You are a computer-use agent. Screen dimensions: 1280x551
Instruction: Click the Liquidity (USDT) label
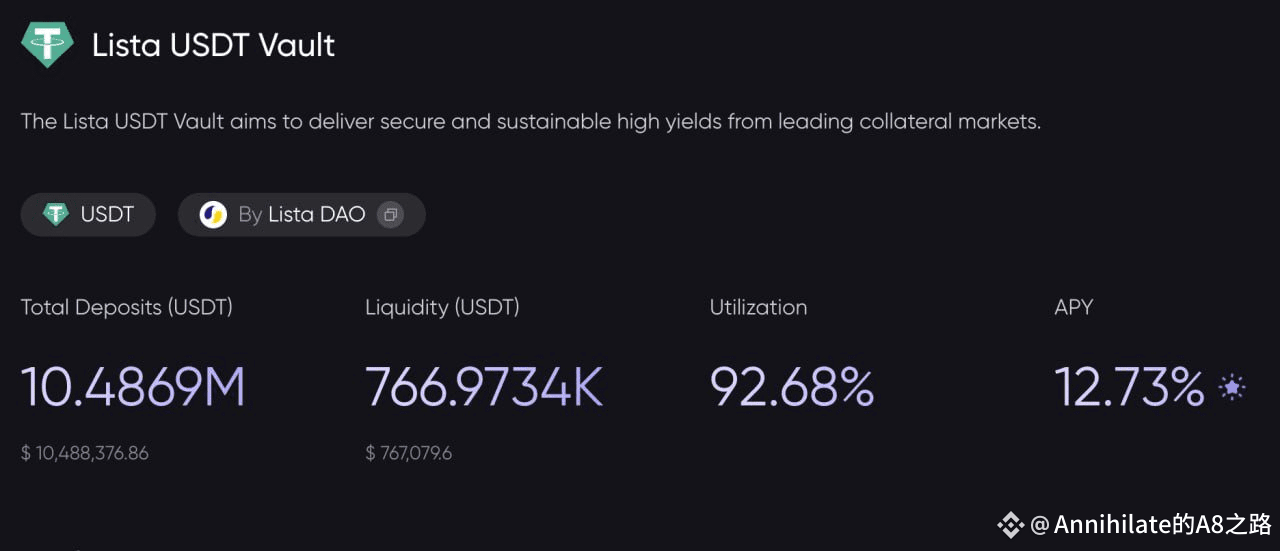tap(442, 307)
